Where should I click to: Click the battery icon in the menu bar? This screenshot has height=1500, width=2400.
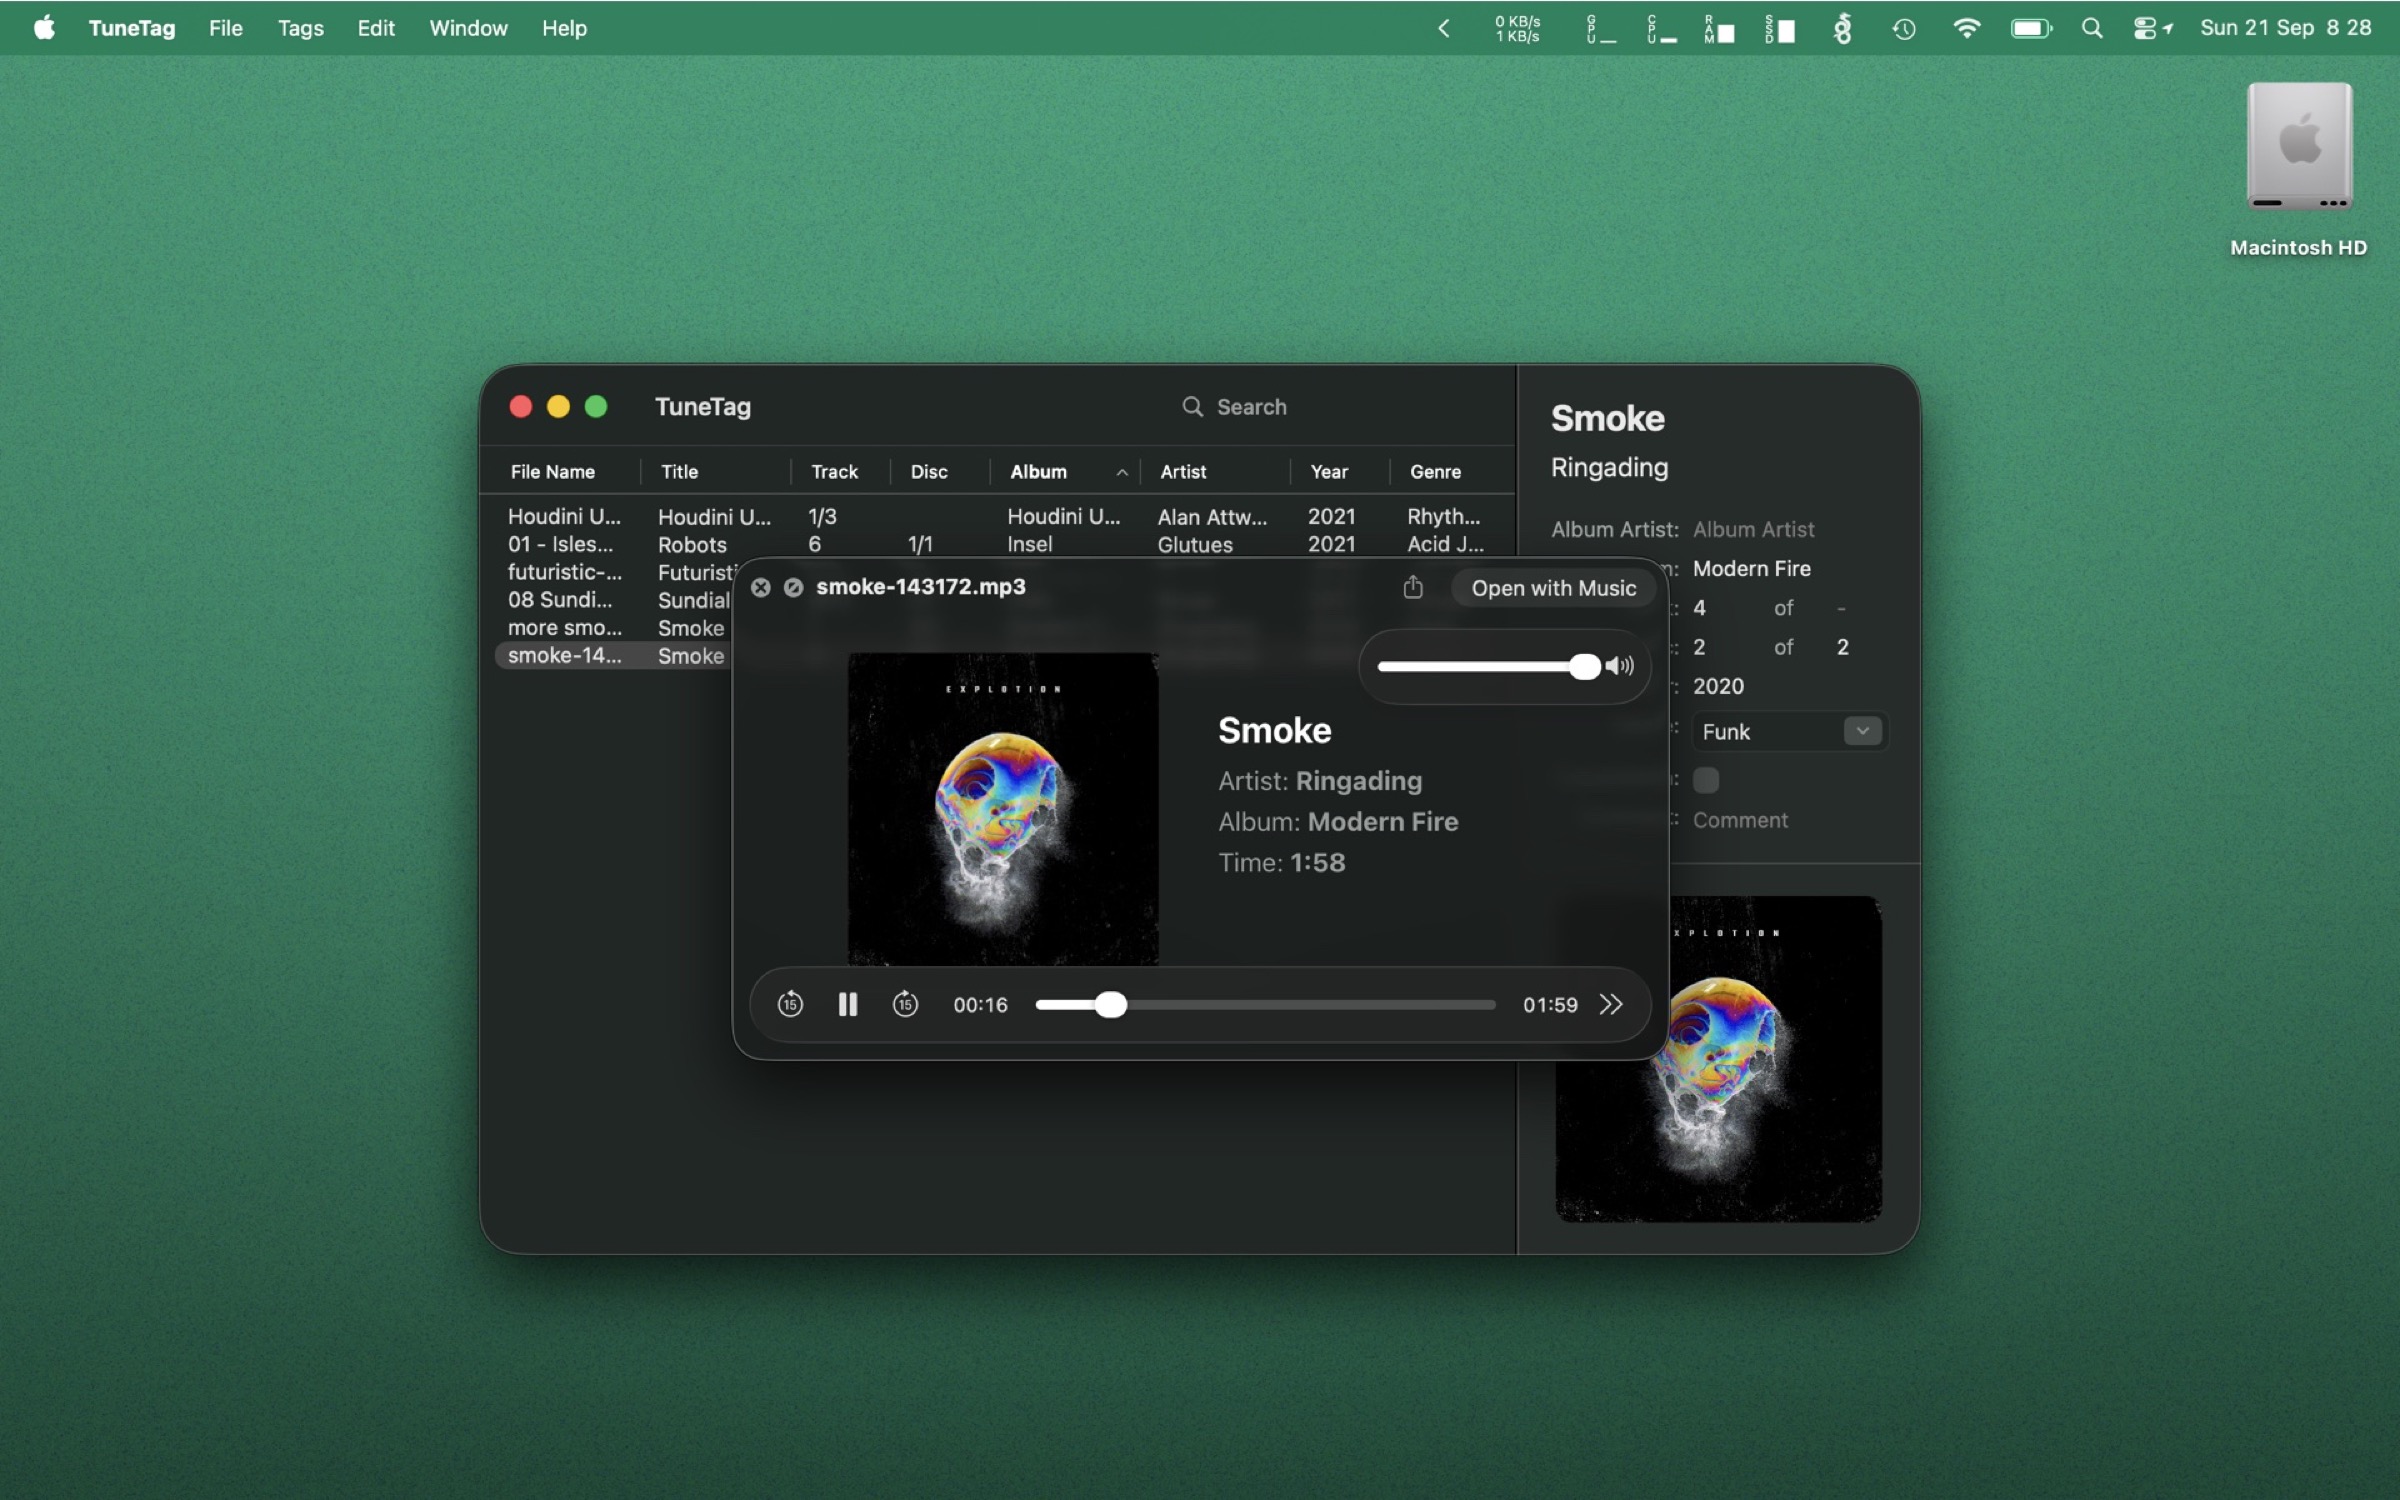[x=2031, y=28]
